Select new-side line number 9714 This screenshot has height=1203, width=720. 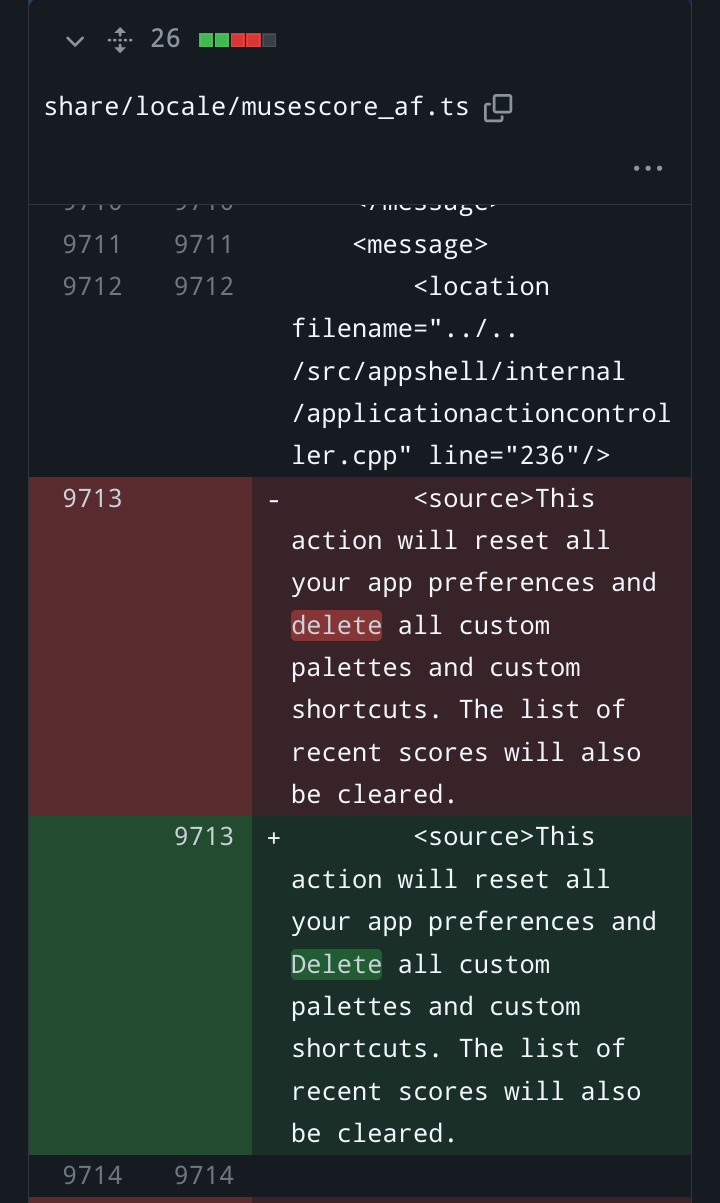pos(203,1174)
